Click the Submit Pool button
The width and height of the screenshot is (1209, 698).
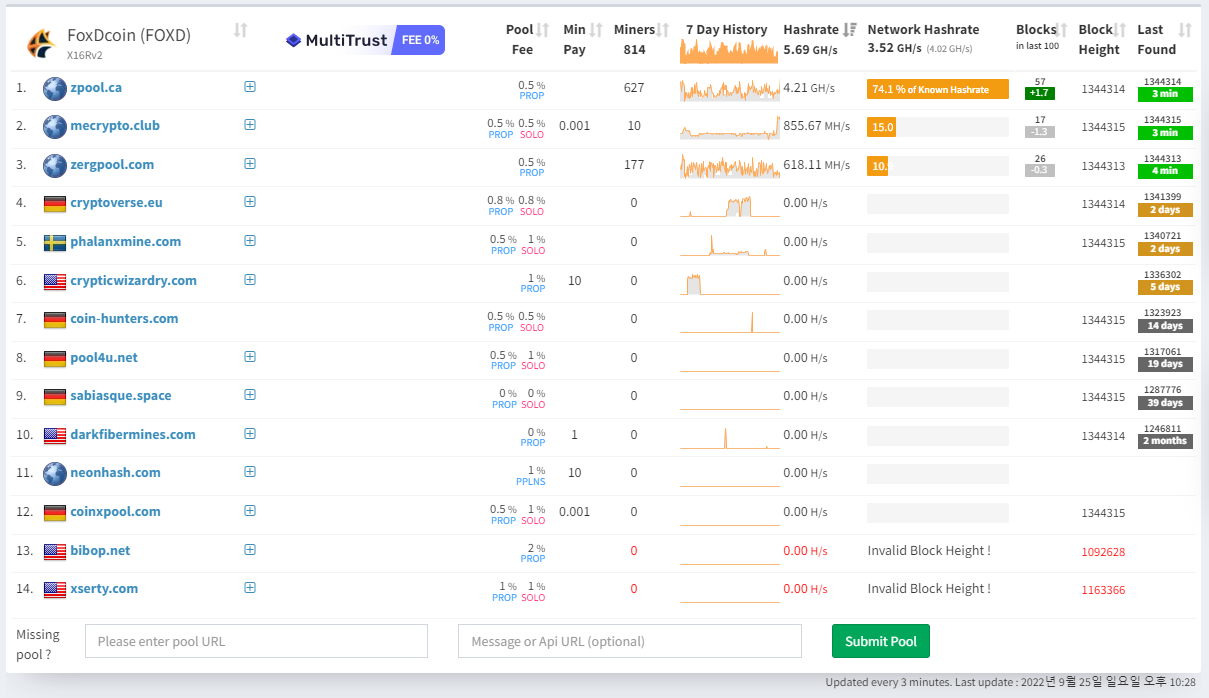coord(881,641)
